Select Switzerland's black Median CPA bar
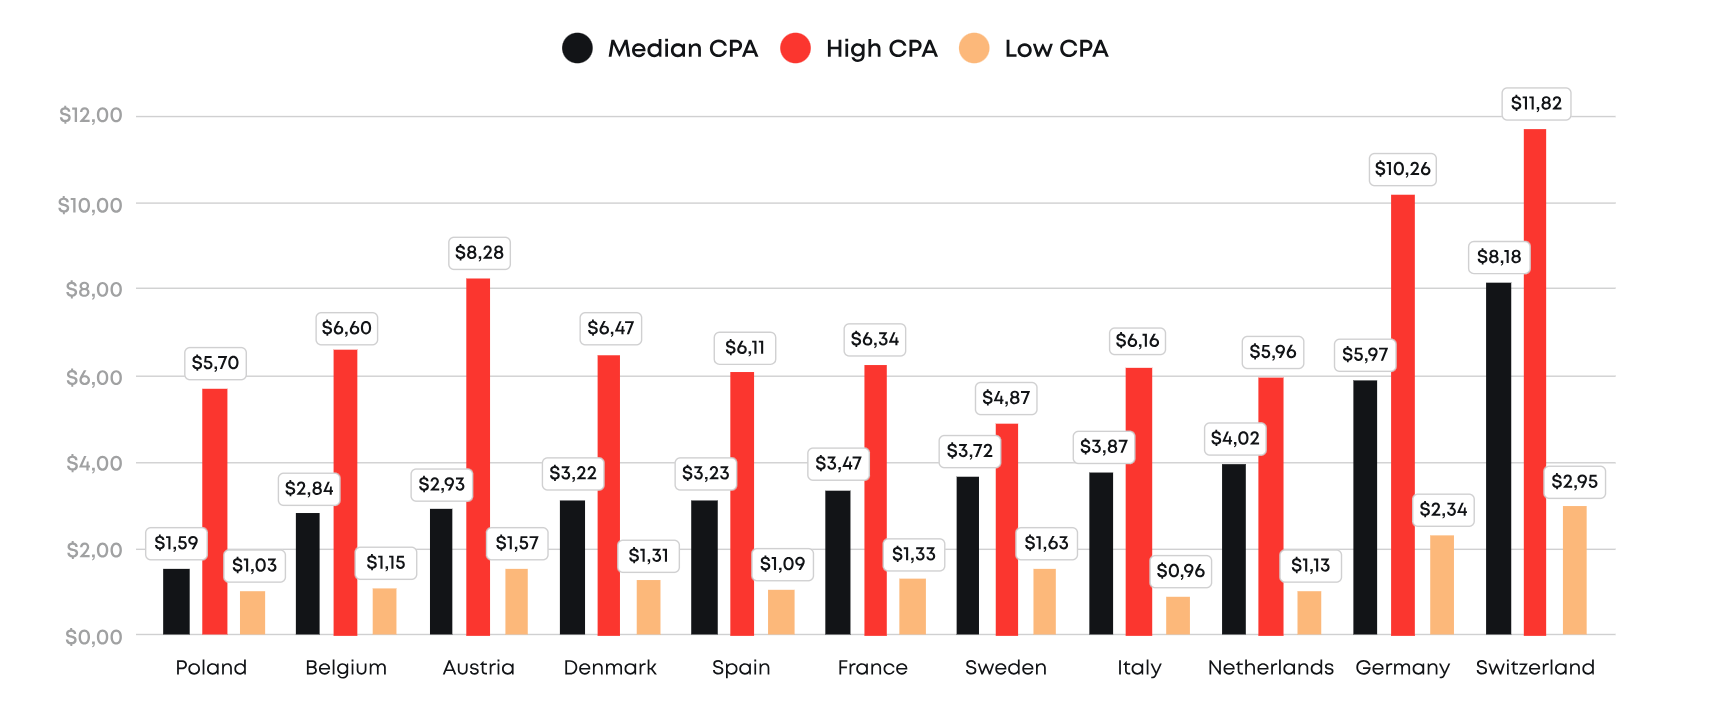Viewport: 1718px width, 722px height. [1498, 458]
